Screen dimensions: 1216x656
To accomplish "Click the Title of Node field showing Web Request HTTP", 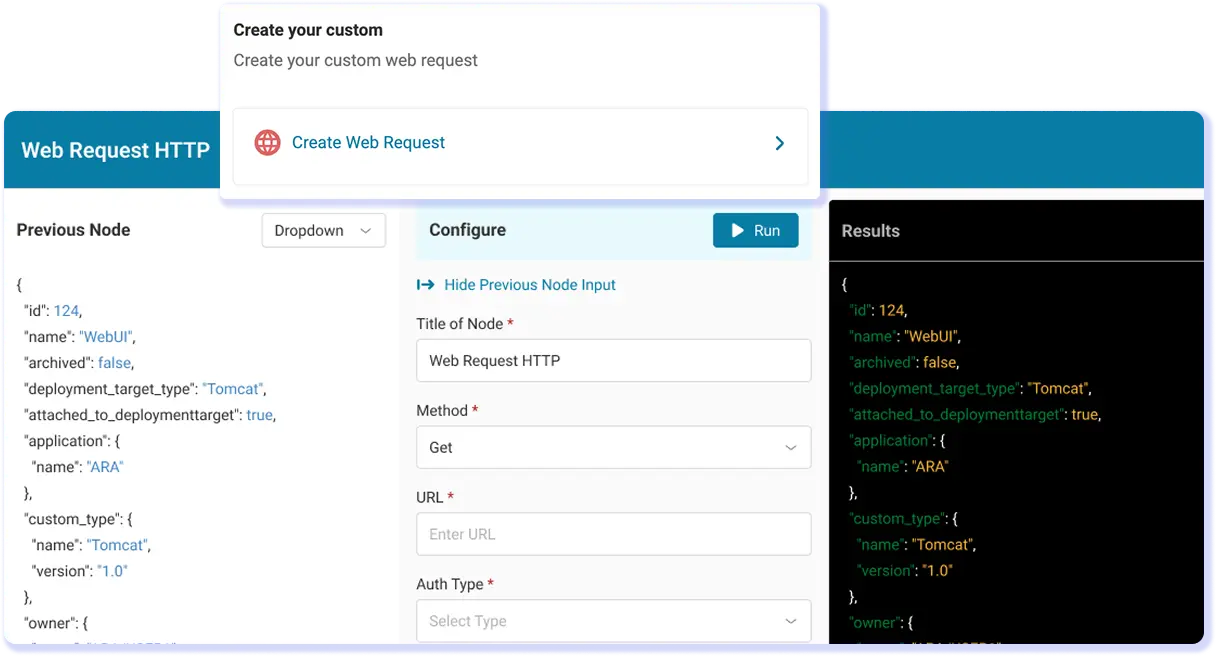I will [613, 360].
